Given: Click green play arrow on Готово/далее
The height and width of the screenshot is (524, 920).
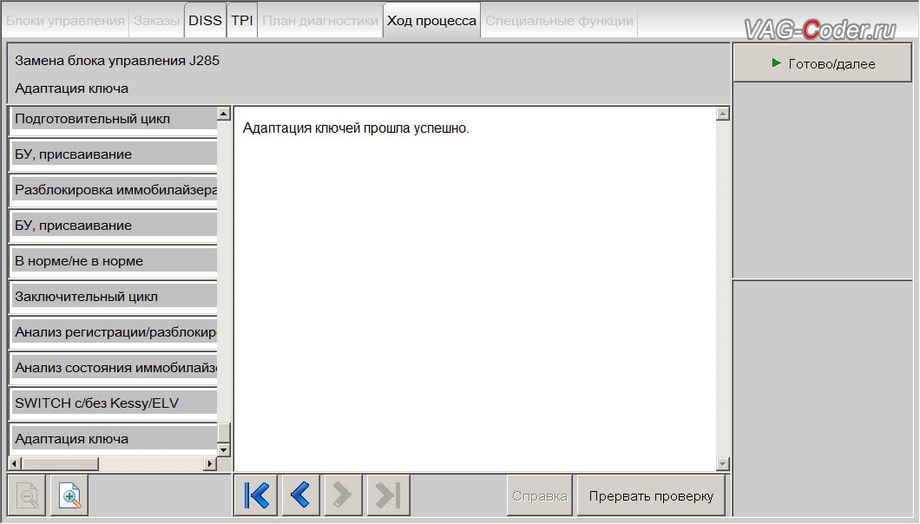Looking at the screenshot, I should [x=776, y=63].
